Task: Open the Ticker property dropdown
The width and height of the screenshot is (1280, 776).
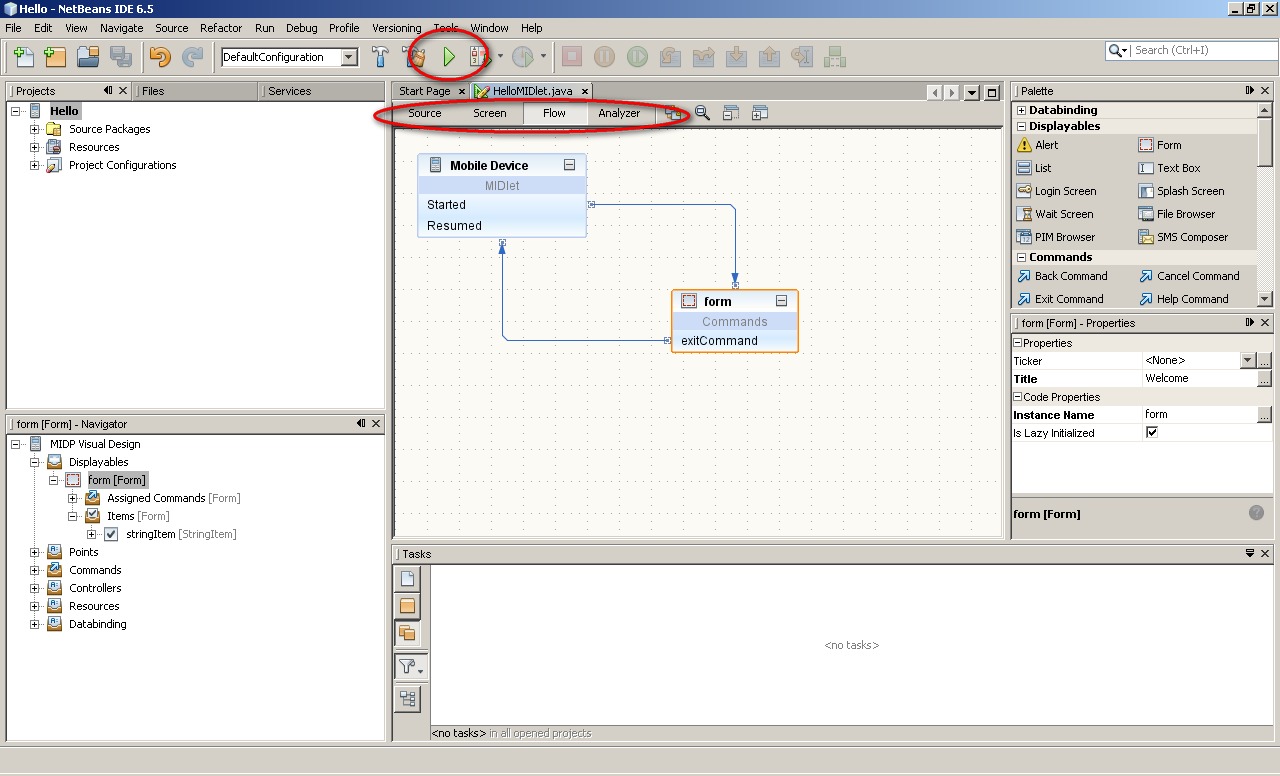Action: click(1247, 361)
